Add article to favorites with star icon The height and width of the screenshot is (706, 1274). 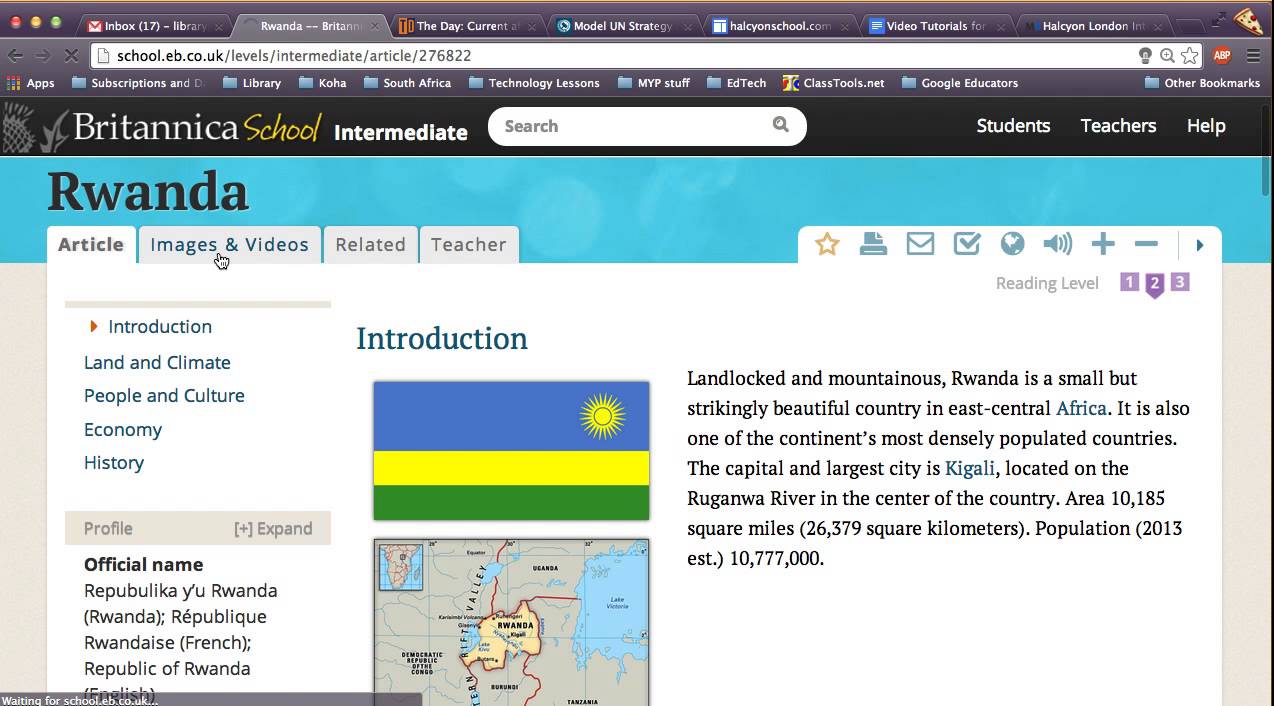click(x=827, y=244)
